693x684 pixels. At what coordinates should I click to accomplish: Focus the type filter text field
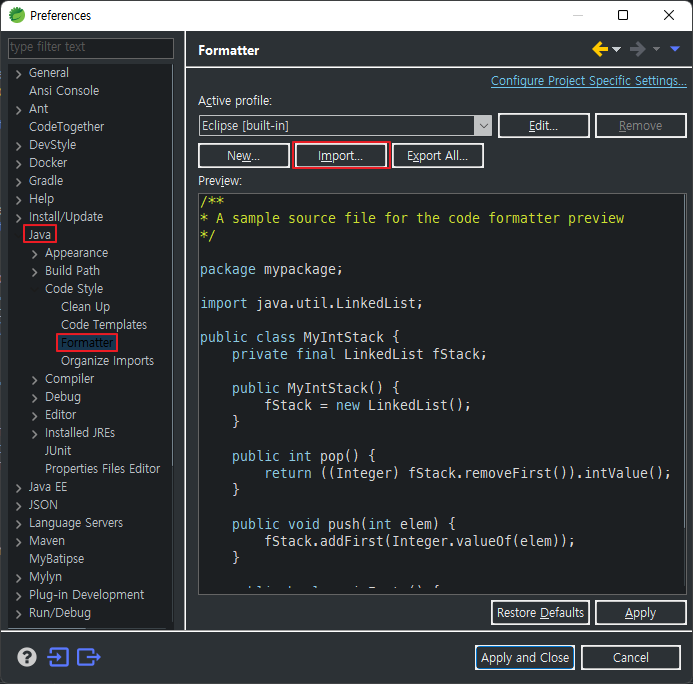tap(91, 48)
